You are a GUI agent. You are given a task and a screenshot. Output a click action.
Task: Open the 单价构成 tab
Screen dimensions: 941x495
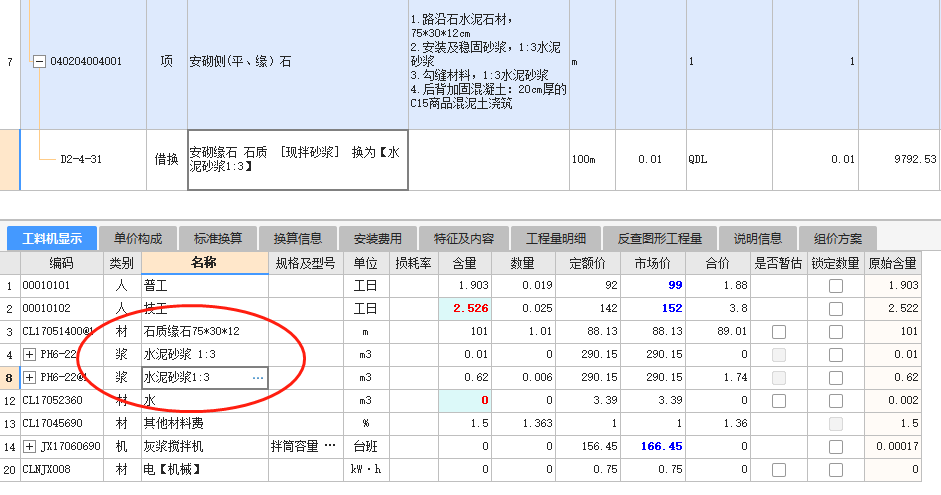(138, 238)
